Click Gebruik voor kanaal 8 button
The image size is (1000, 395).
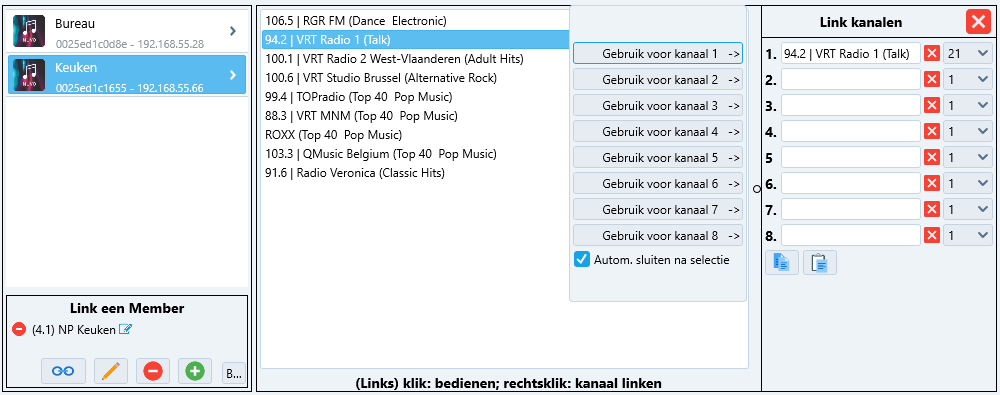[x=658, y=235]
